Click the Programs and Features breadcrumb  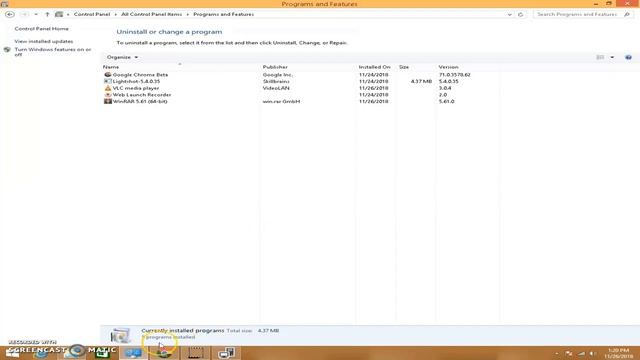pyautogui.click(x=224, y=14)
